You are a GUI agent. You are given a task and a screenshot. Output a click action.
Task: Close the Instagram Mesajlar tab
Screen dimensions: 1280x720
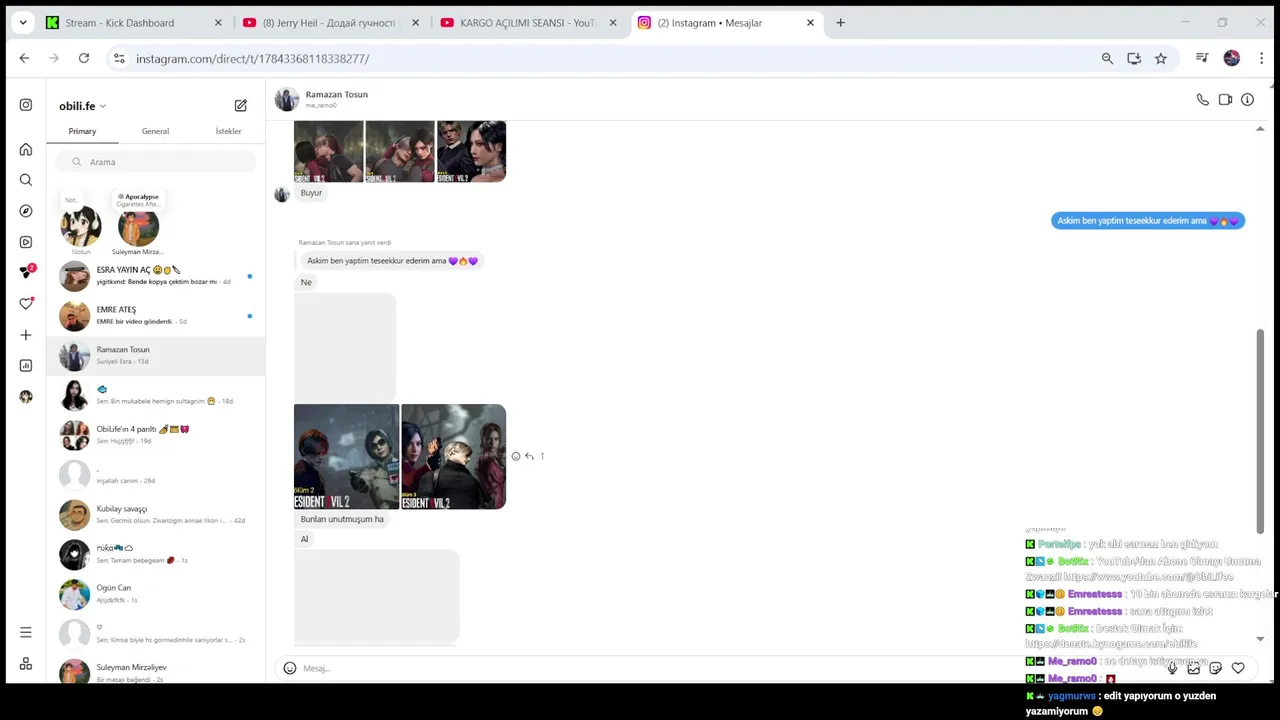(x=810, y=23)
